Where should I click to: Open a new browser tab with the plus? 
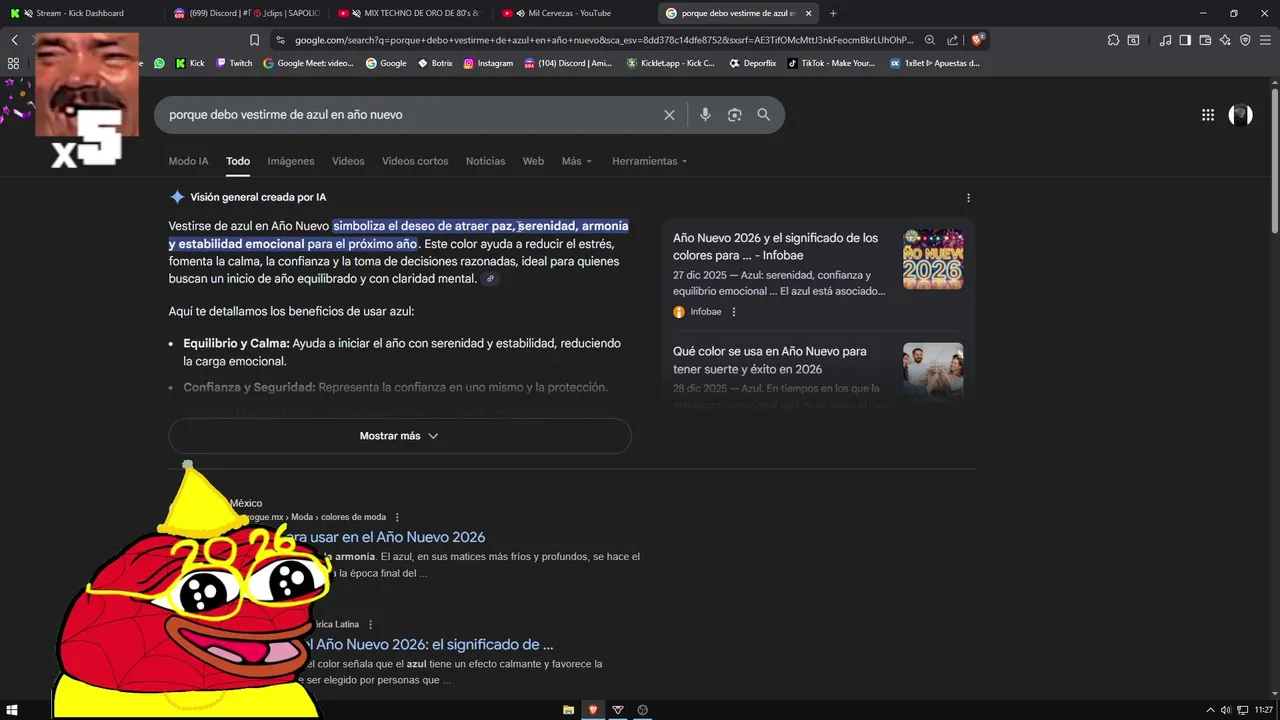click(833, 13)
